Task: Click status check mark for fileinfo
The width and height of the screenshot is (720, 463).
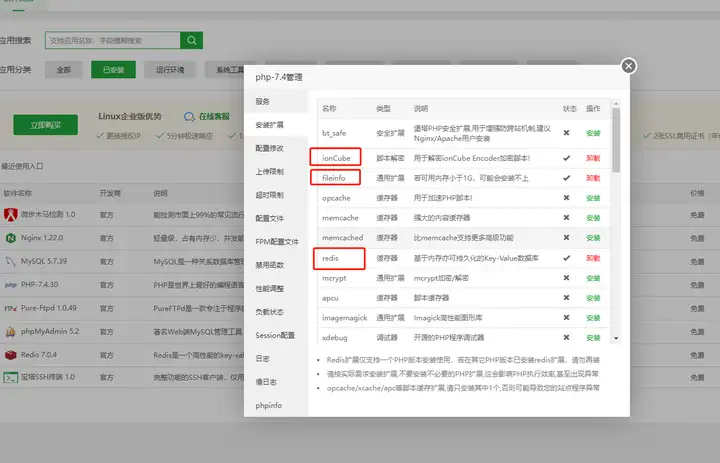Action: pos(567,178)
